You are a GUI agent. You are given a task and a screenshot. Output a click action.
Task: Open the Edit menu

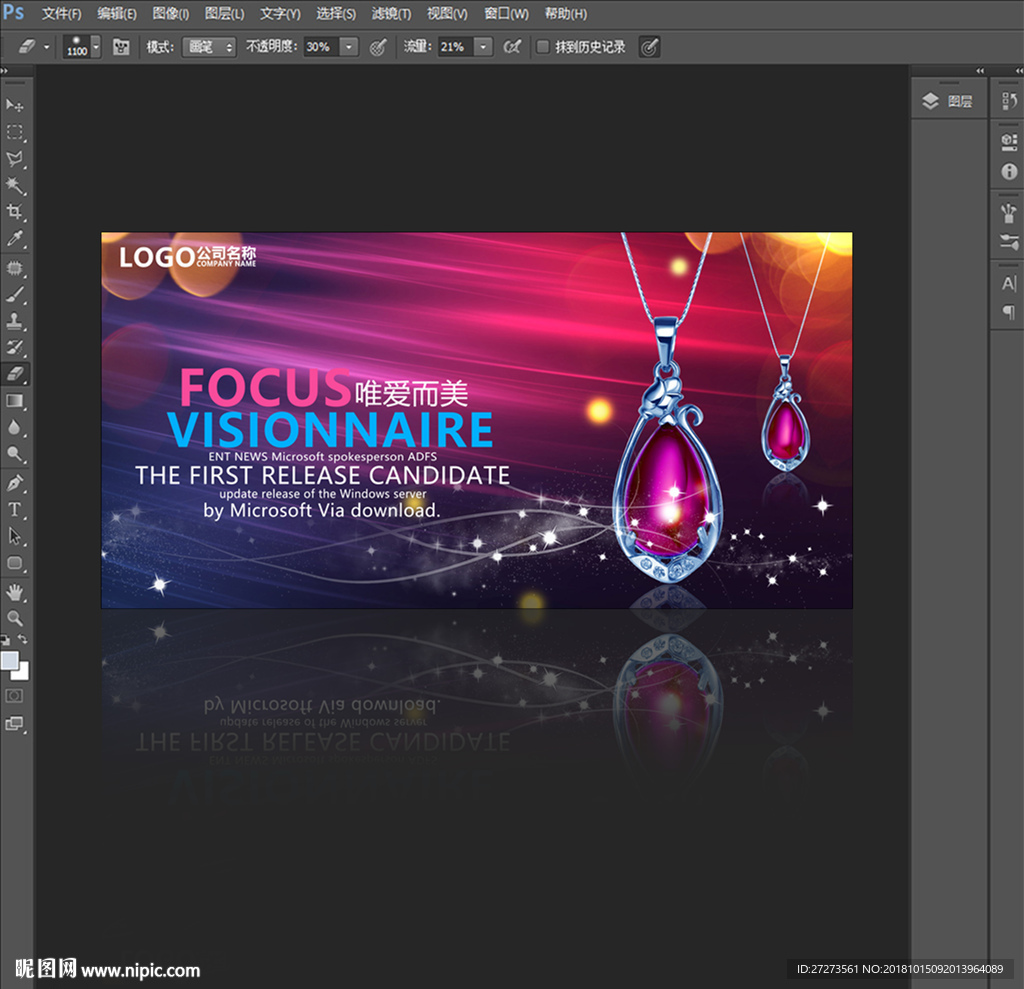[x=117, y=14]
